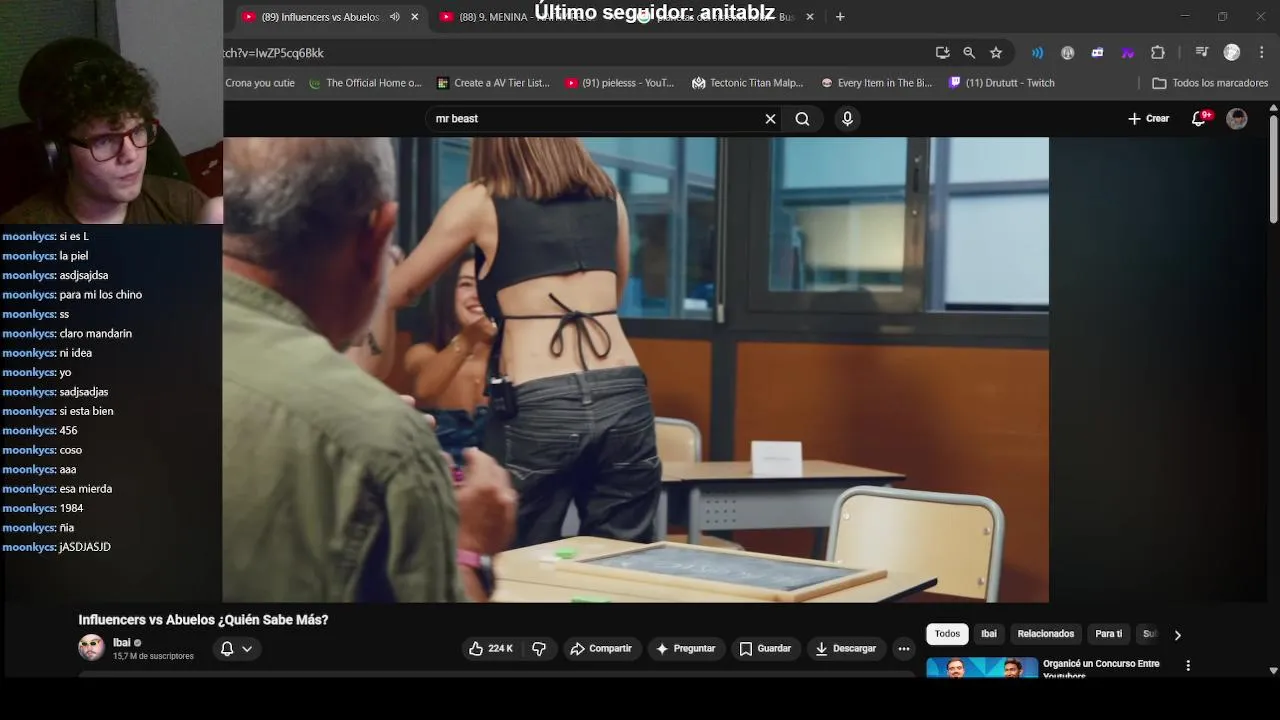Select the Para ti filter chip
Image resolution: width=1280 pixels, height=720 pixels.
[x=1108, y=634]
